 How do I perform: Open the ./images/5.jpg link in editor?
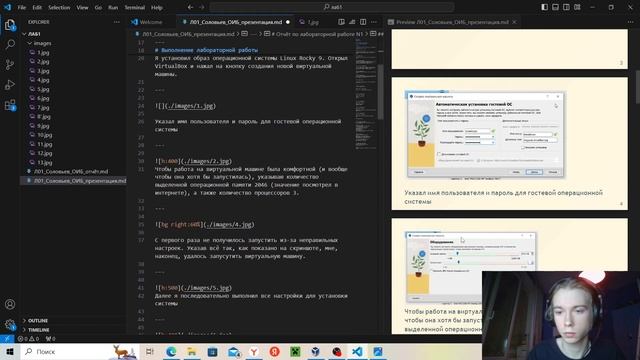coord(207,288)
